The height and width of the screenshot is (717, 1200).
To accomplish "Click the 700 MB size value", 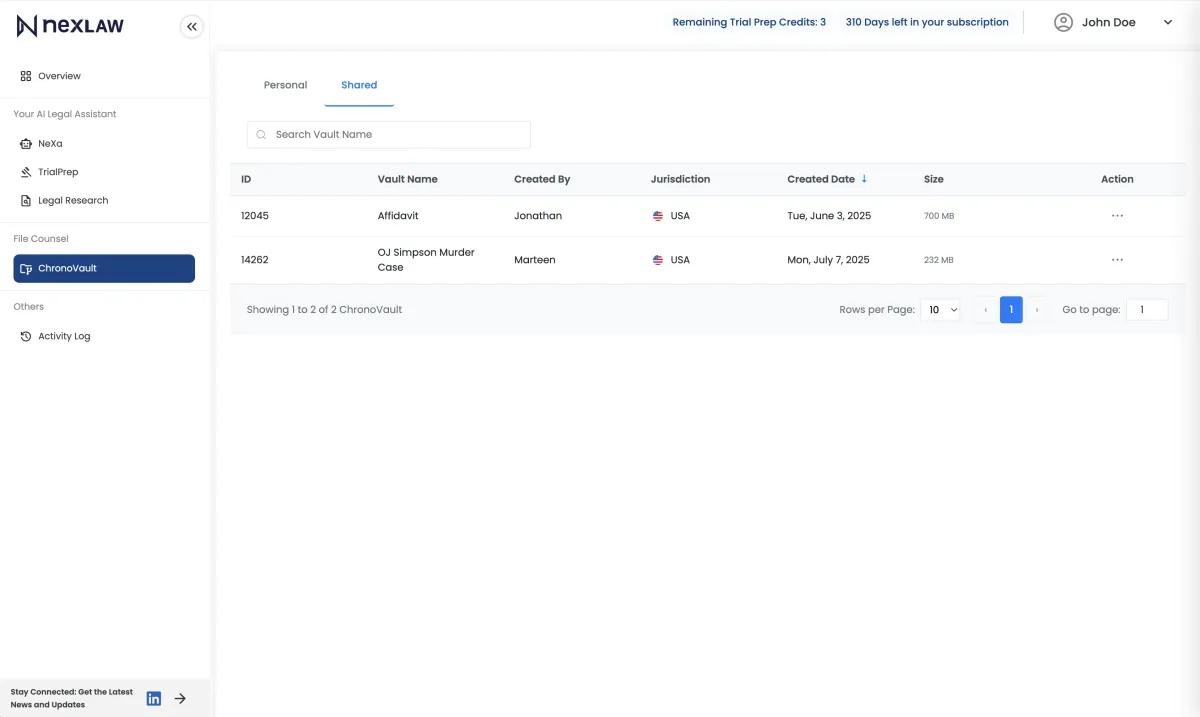I will coord(939,216).
